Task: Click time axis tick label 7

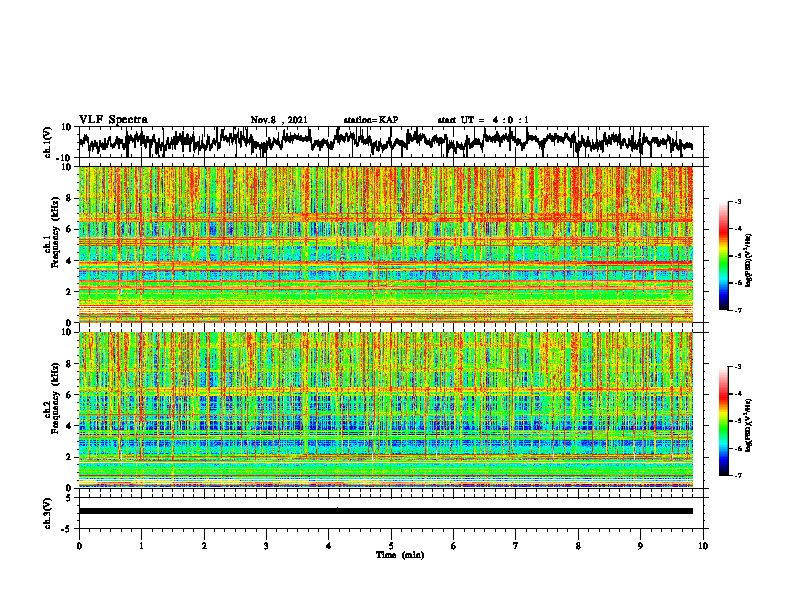Action: [516, 546]
